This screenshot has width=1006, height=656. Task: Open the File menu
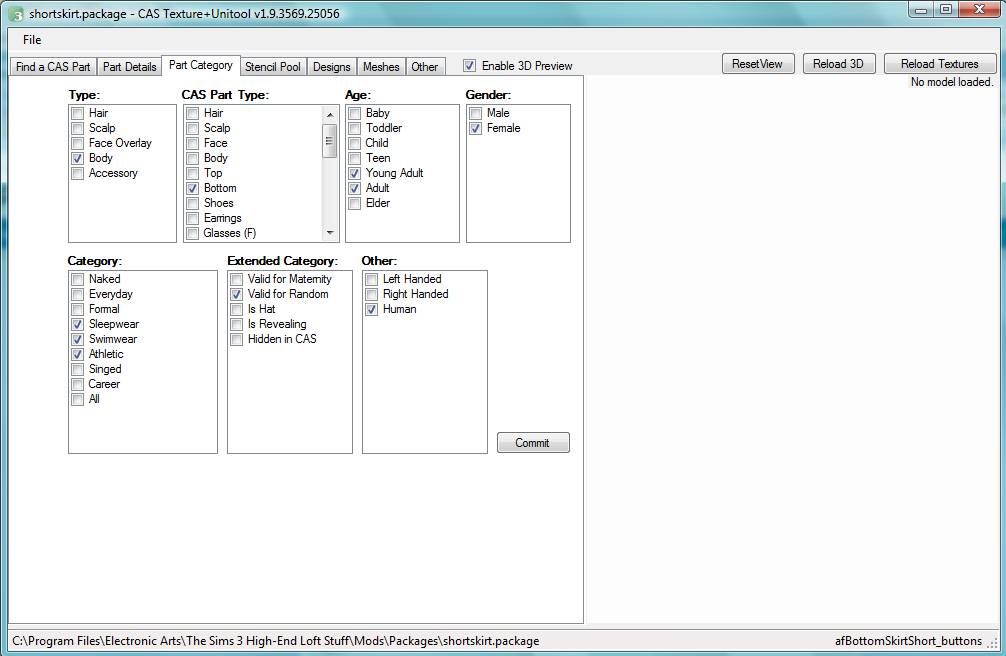pyautogui.click(x=32, y=40)
